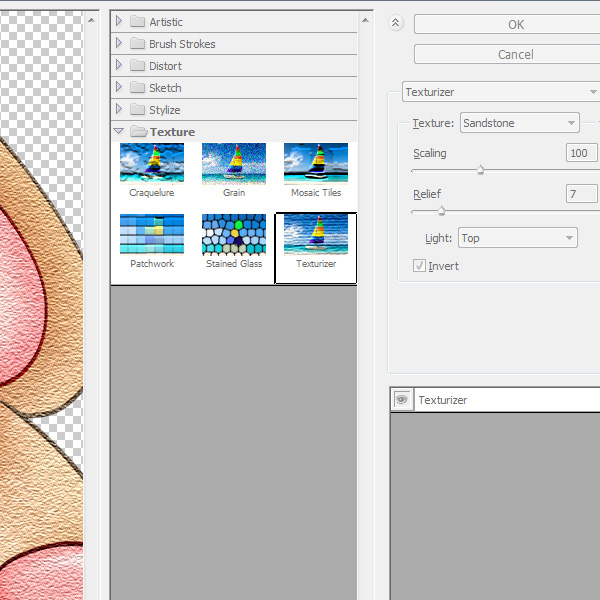The width and height of the screenshot is (600, 600).
Task: Expand the Distort filter folder
Action: tap(119, 65)
